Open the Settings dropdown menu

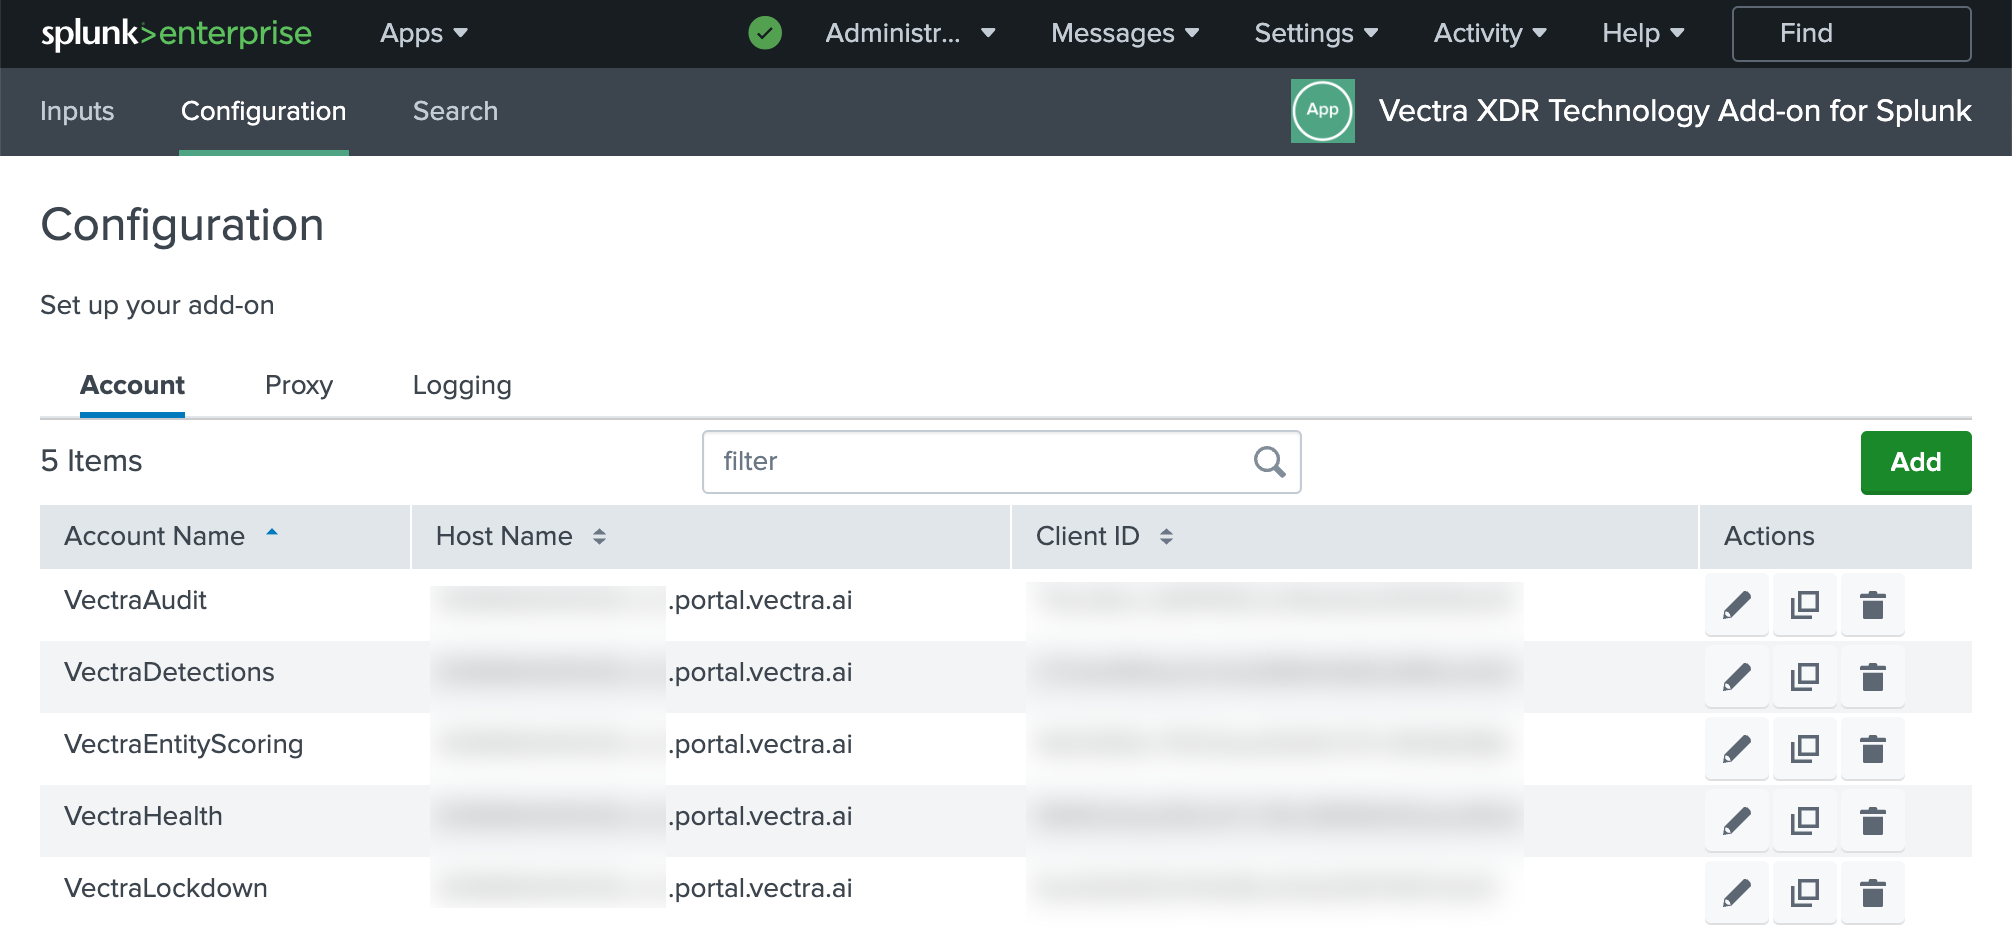click(1315, 33)
